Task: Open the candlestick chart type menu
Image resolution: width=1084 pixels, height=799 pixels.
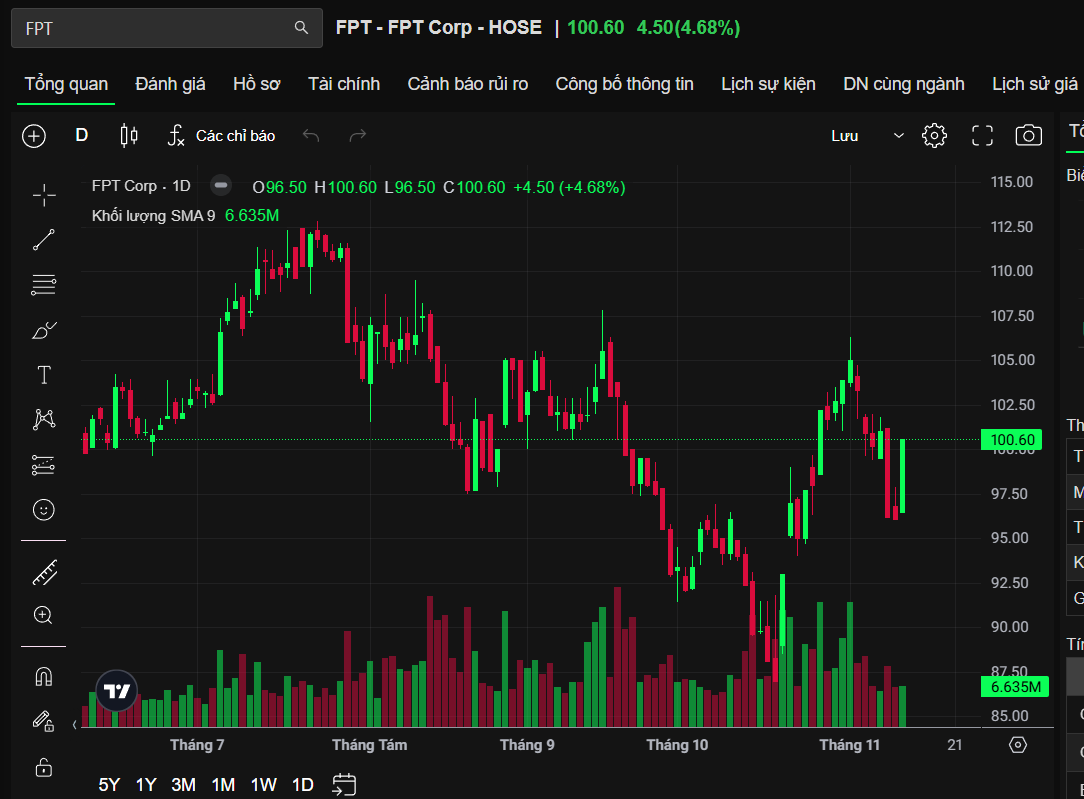Action: 128,136
